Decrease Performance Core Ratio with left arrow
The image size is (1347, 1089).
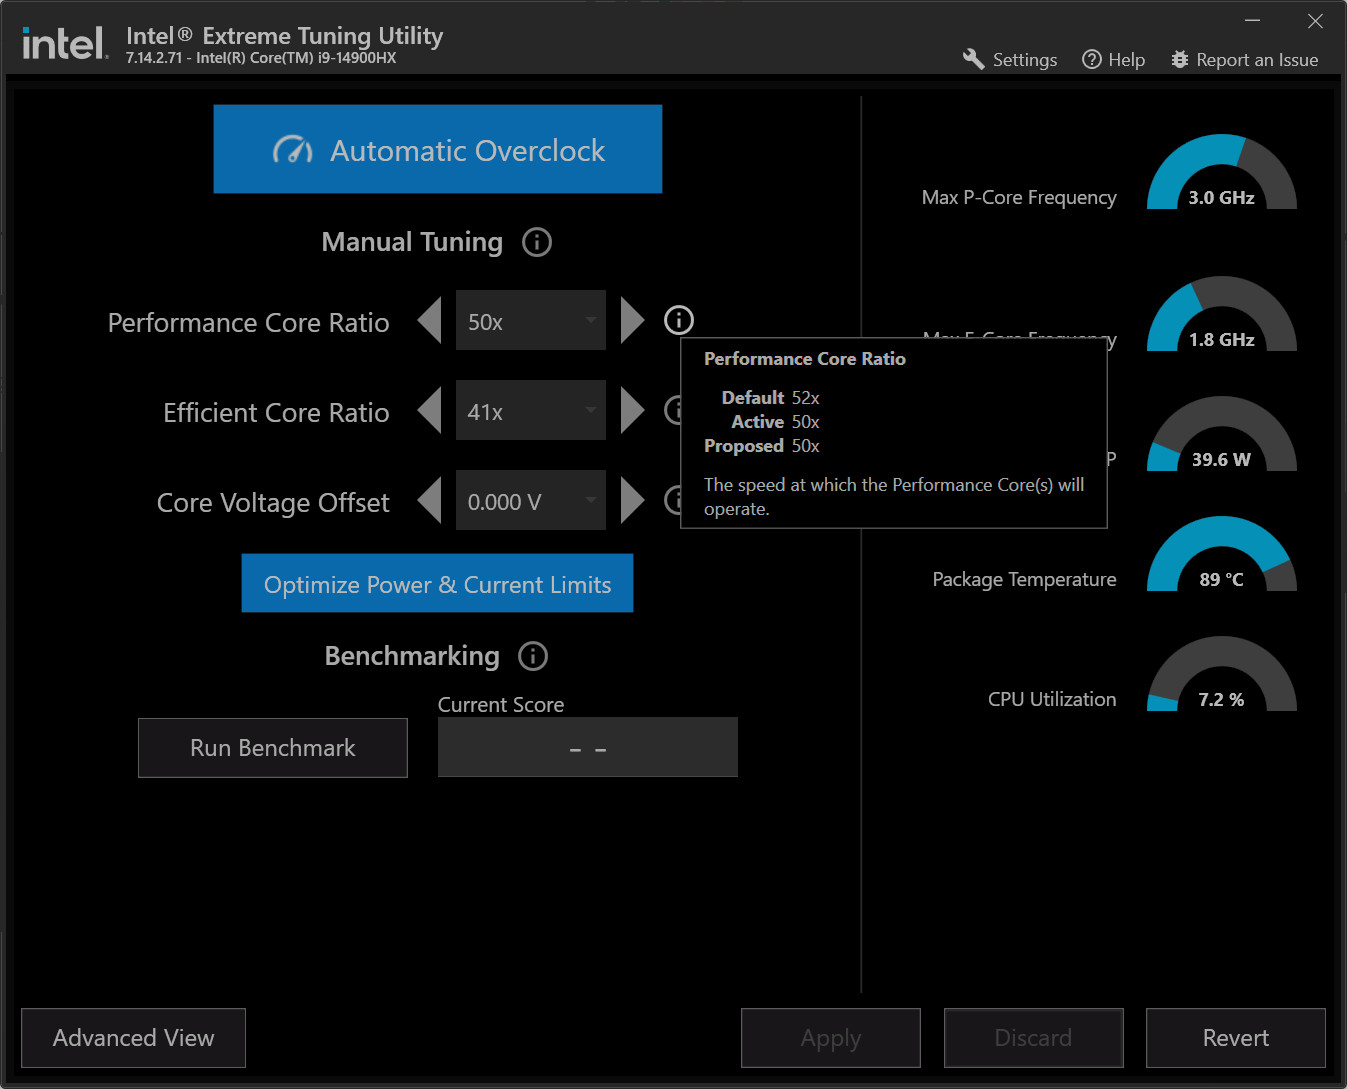click(x=429, y=320)
